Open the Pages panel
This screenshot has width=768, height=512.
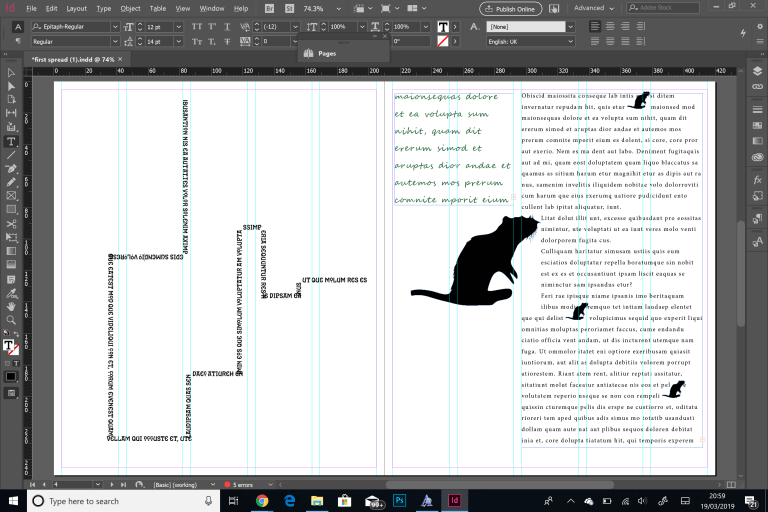327,53
